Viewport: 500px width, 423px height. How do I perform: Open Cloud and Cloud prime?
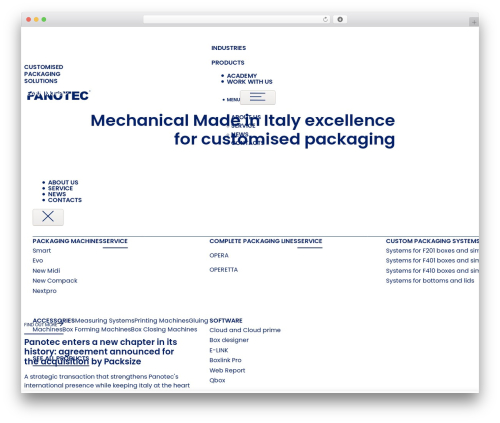(x=245, y=330)
